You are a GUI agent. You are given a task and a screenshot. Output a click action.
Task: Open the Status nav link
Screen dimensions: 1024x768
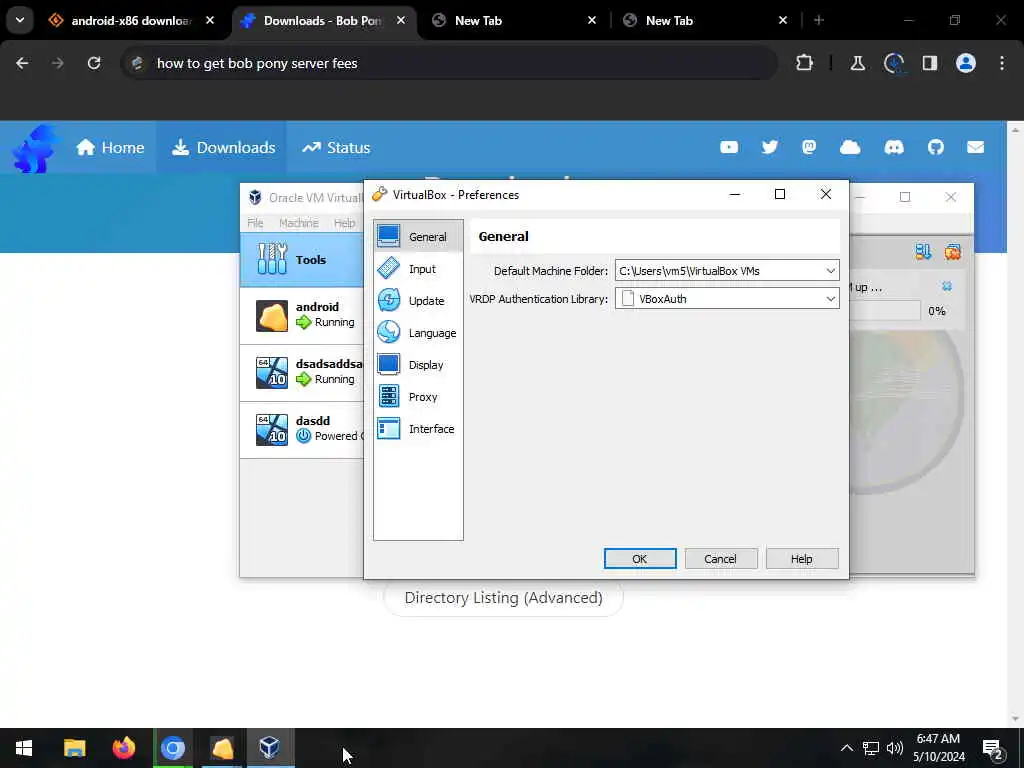tap(336, 148)
